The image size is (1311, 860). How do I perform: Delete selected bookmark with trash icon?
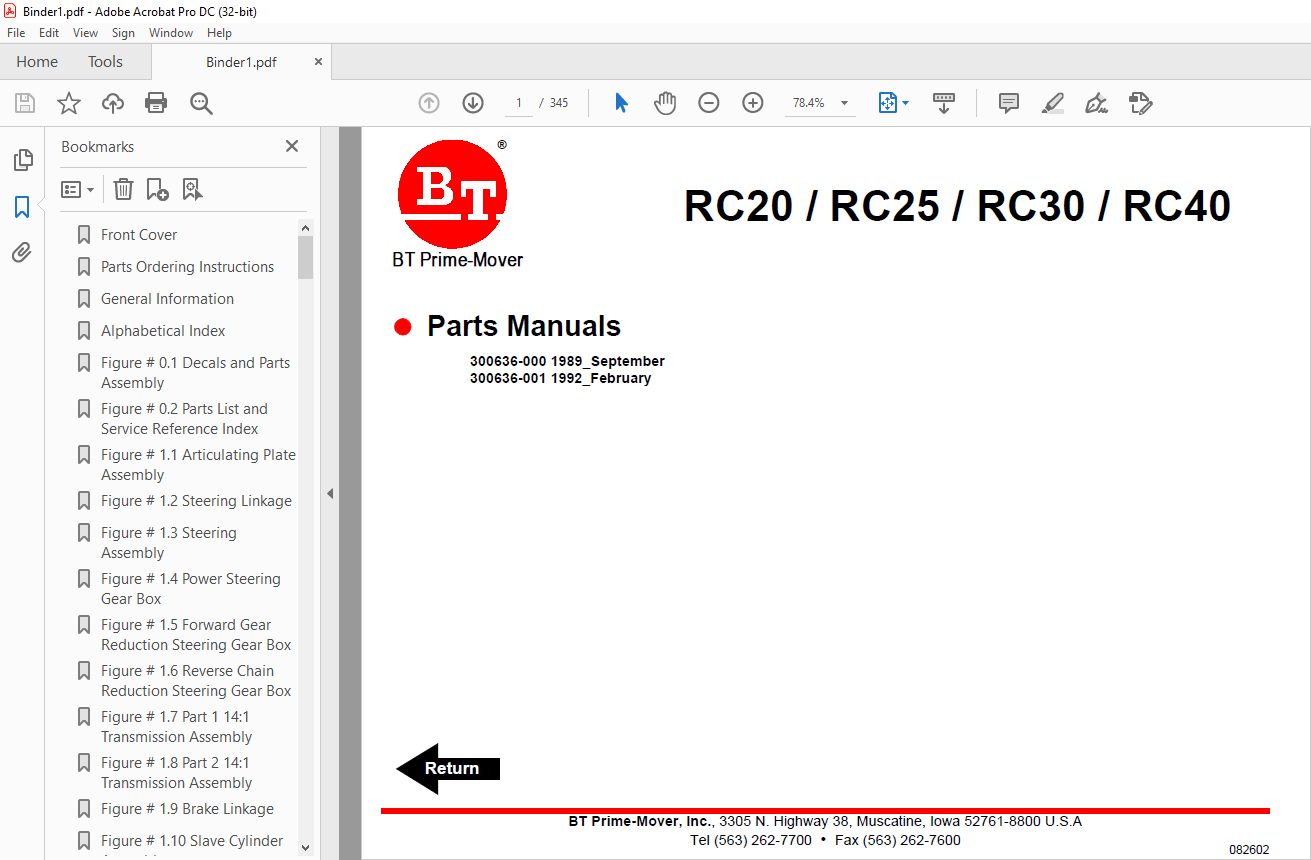123,189
